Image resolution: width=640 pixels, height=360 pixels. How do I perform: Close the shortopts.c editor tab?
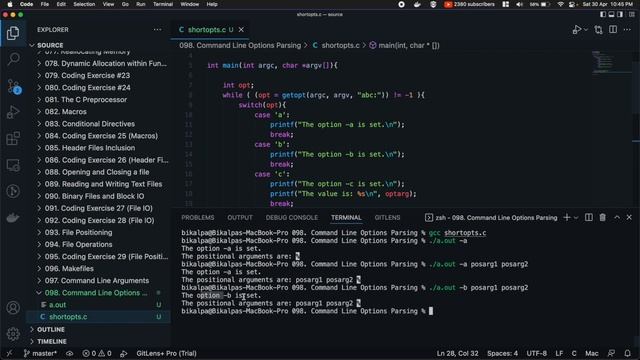[241, 30]
